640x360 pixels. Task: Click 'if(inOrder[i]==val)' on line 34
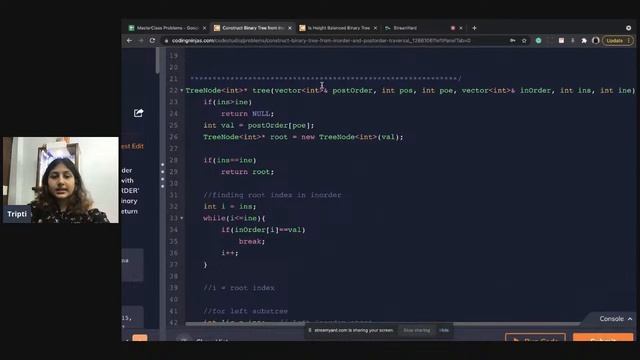[263, 230]
